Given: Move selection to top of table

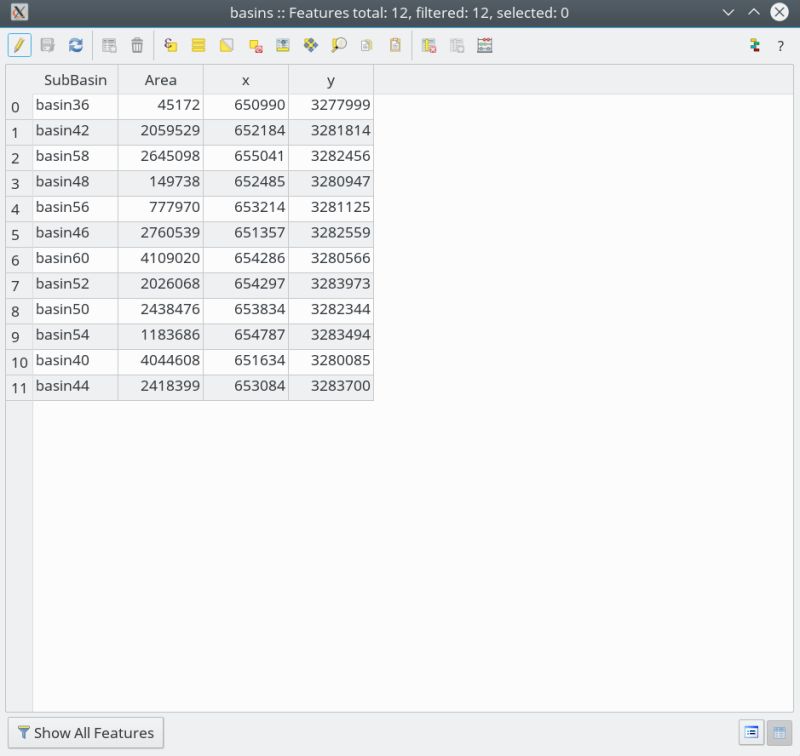Looking at the screenshot, I should click(x=281, y=45).
